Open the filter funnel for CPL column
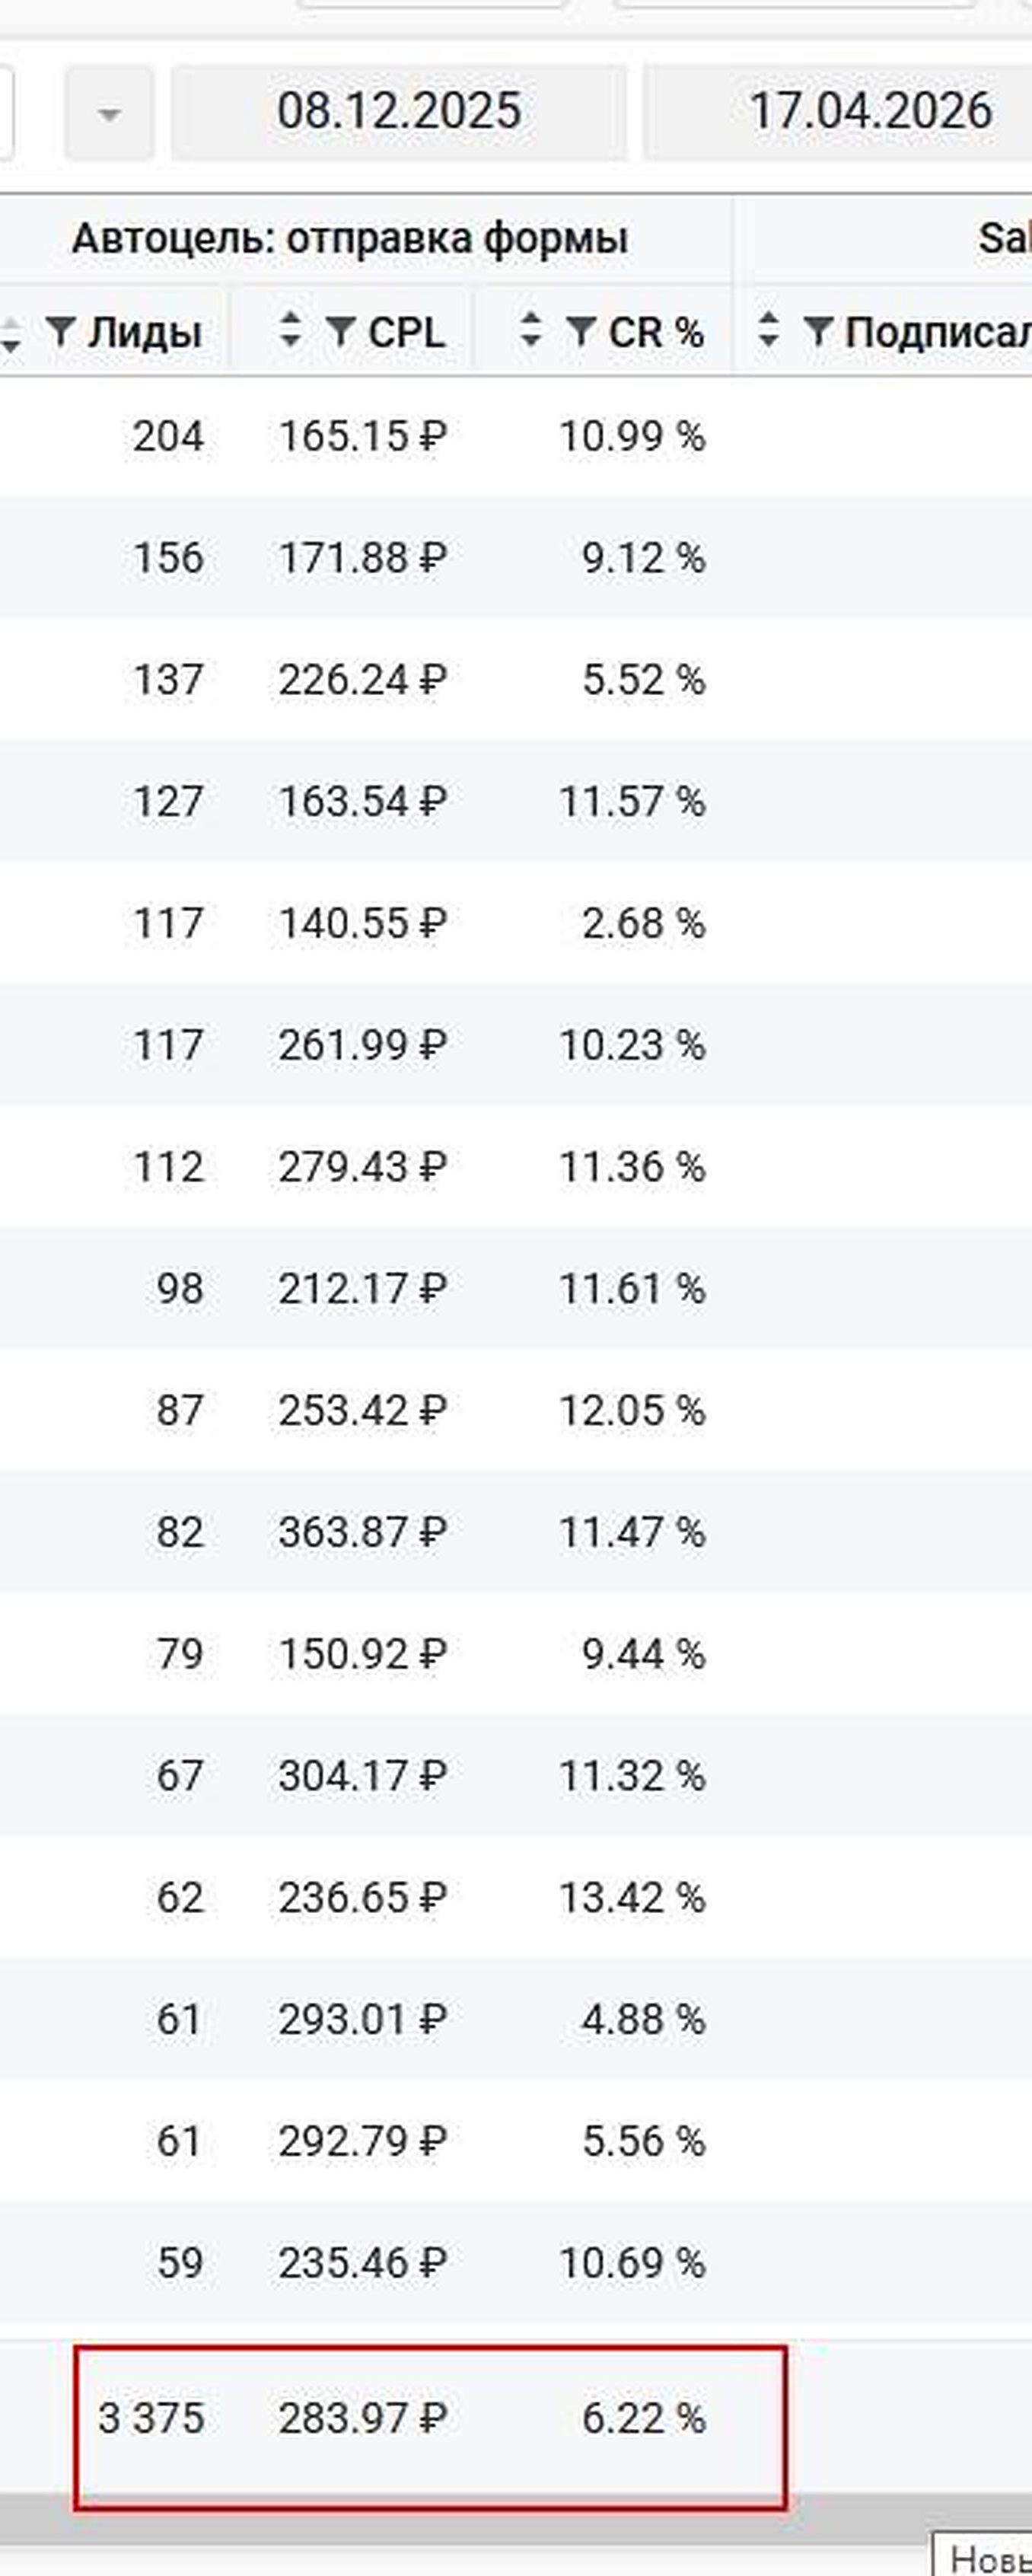Image resolution: width=1032 pixels, height=2576 pixels. click(341, 331)
